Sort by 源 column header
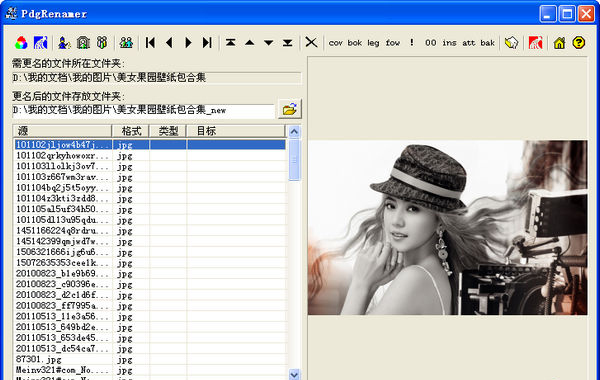The height and width of the screenshot is (380, 600). point(62,131)
